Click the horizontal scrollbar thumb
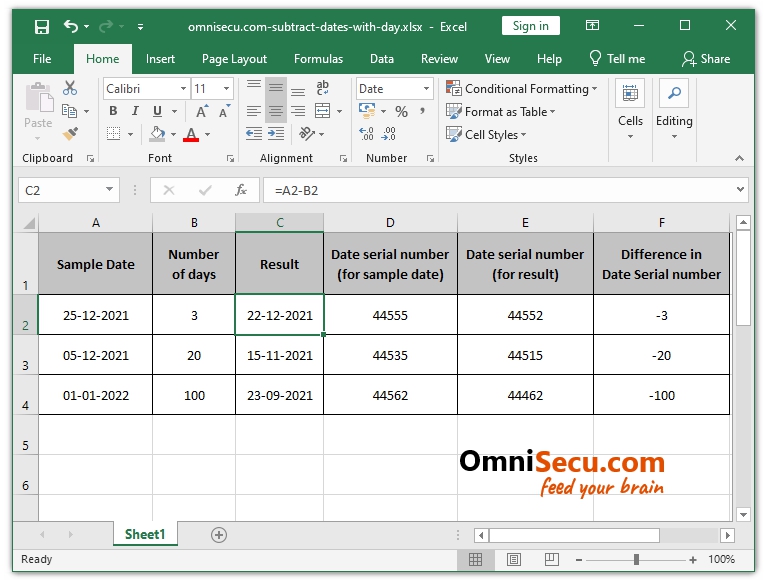 [574, 535]
